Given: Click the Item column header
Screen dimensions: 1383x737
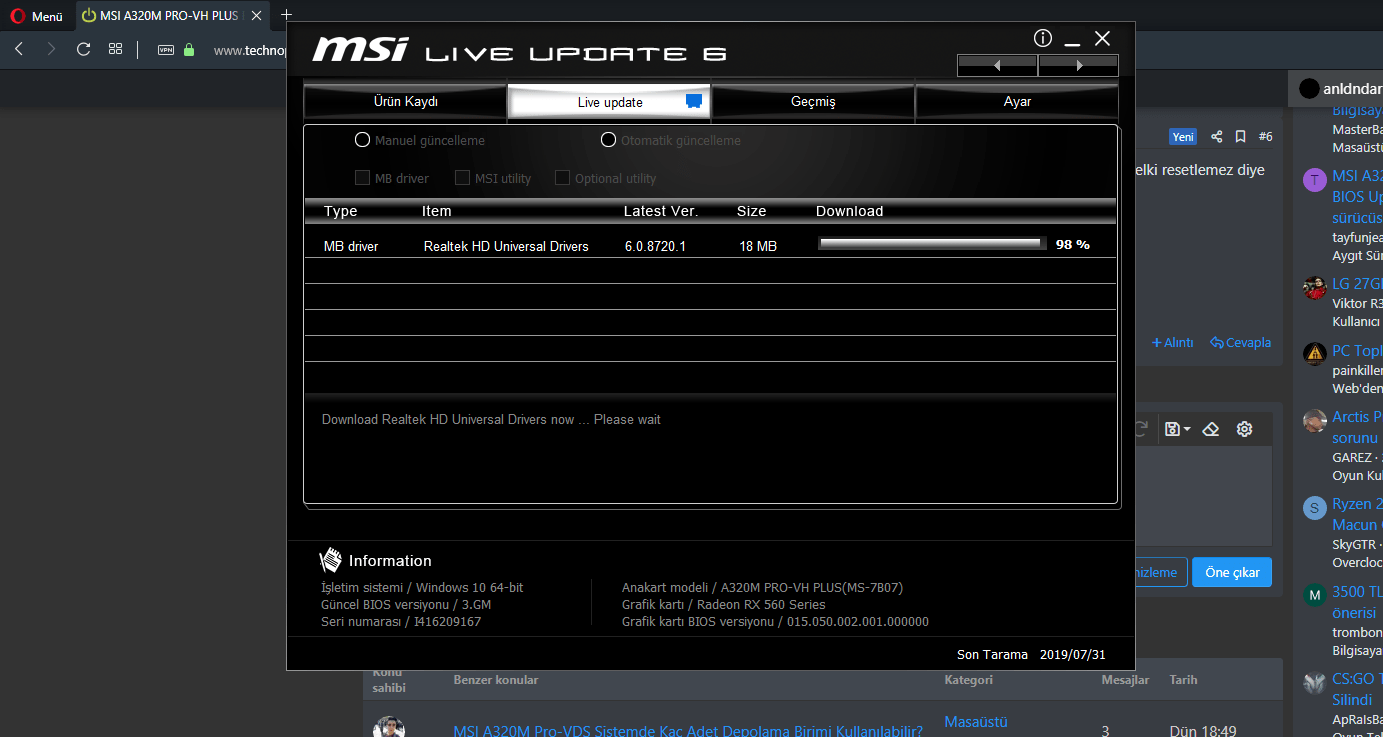Looking at the screenshot, I should tap(437, 211).
